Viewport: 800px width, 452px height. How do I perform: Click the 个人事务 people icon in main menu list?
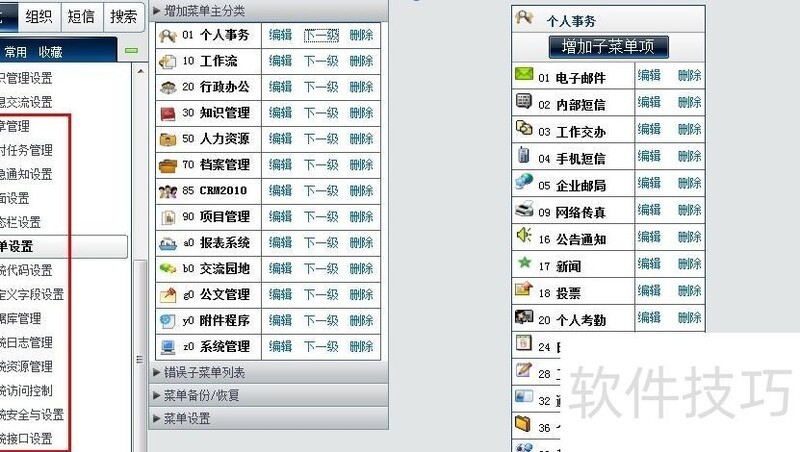click(168, 36)
